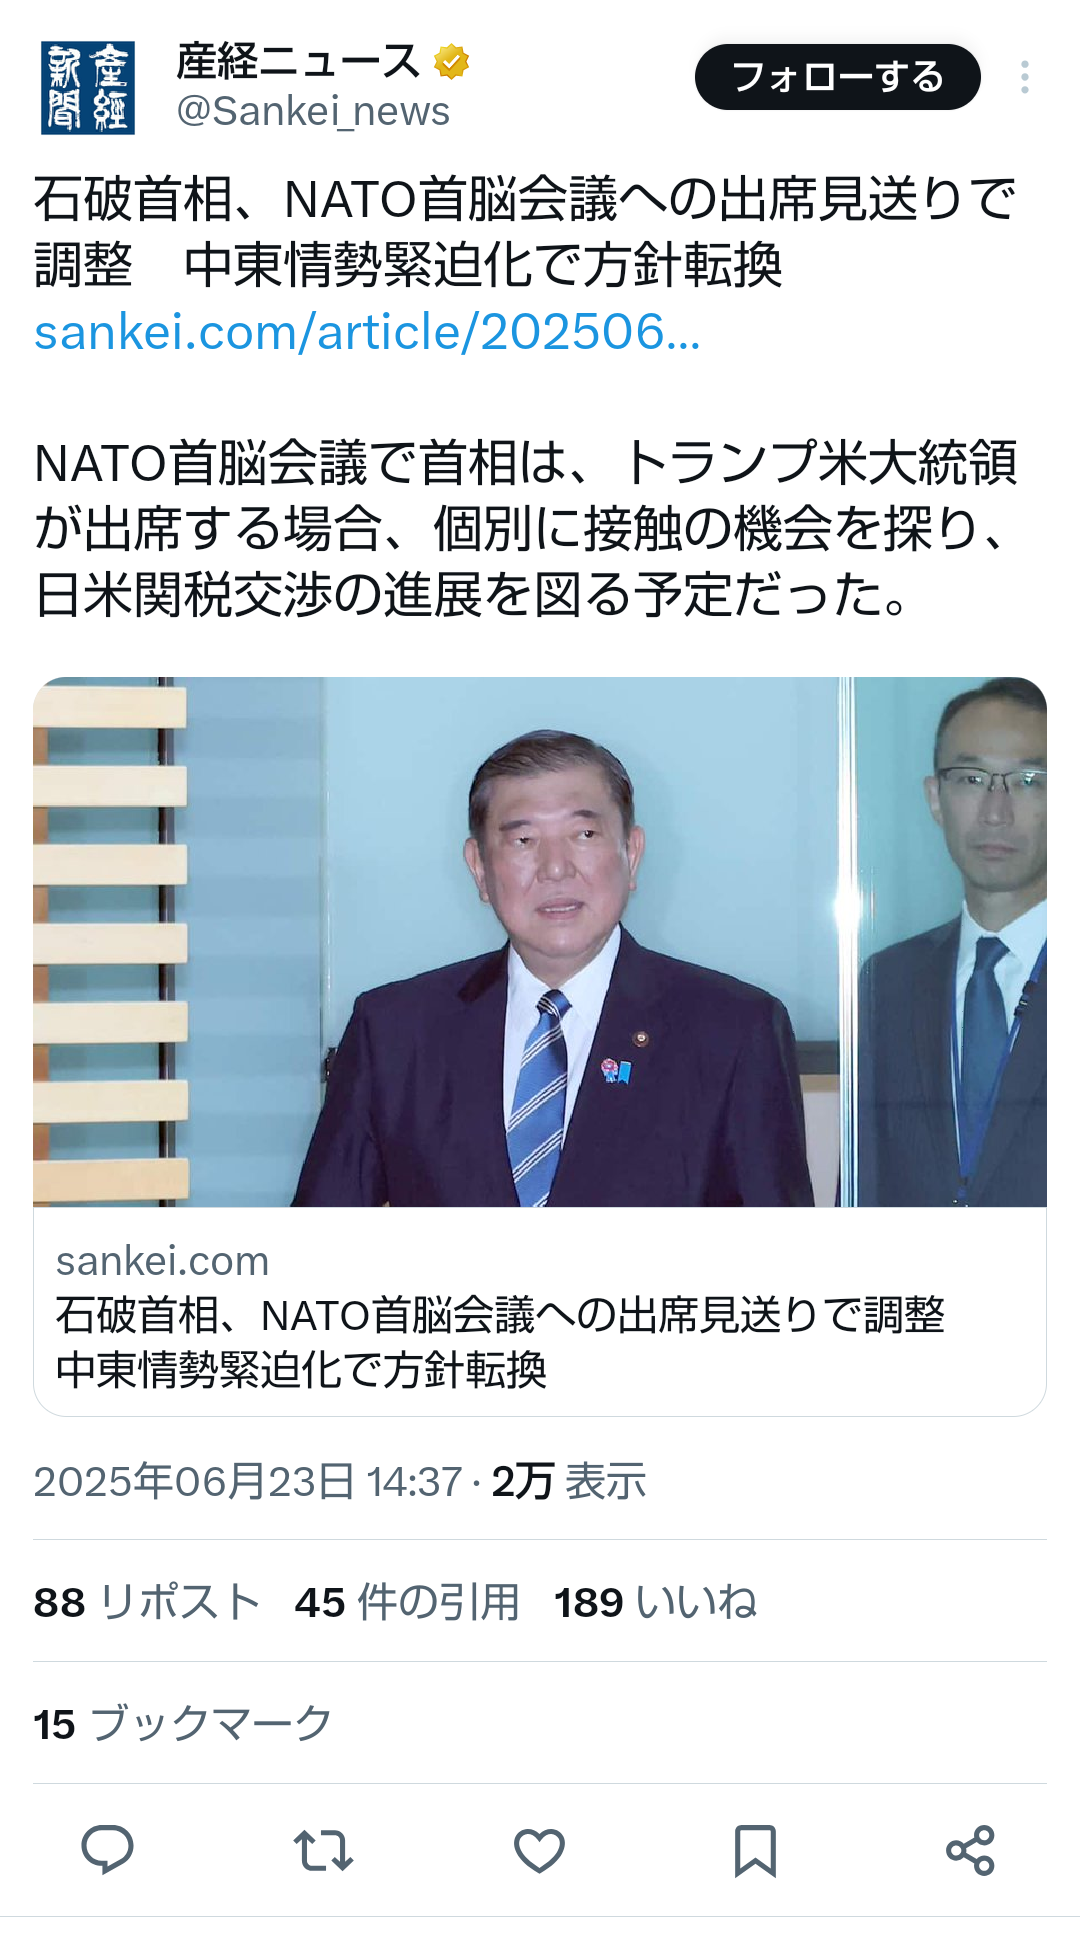Tap the post timestamp 2025年06月23日 14:37

248,1481
